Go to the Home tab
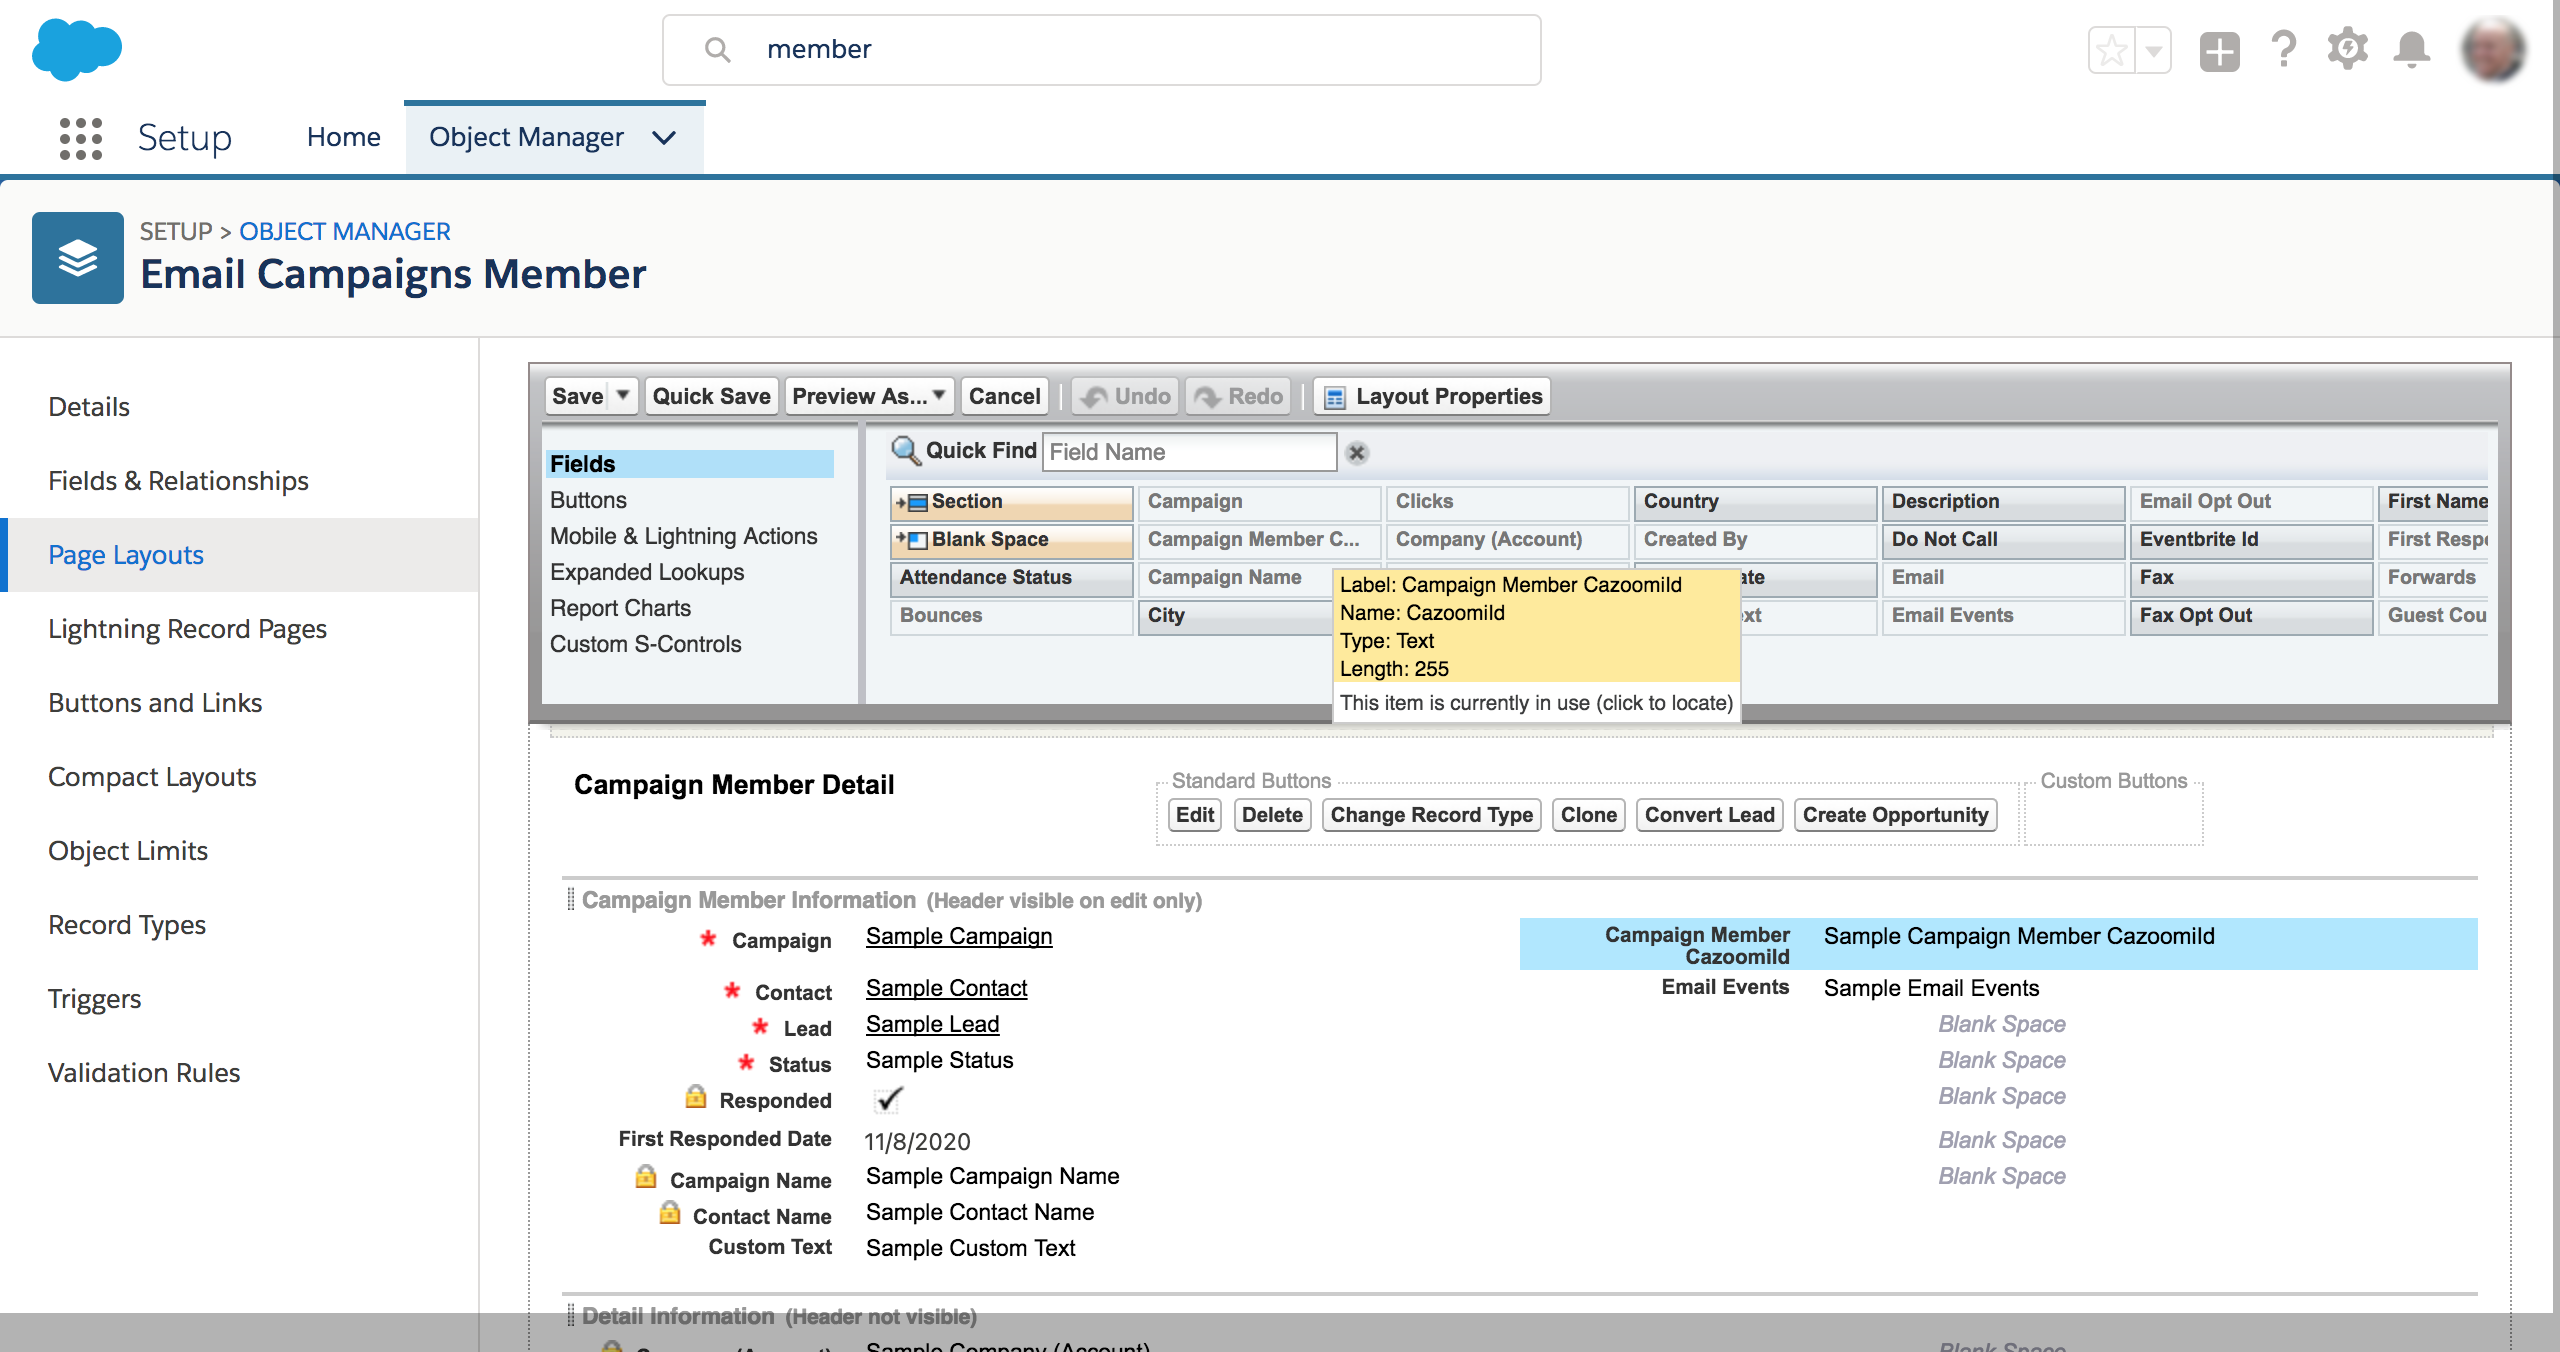The width and height of the screenshot is (2560, 1352). coord(344,137)
